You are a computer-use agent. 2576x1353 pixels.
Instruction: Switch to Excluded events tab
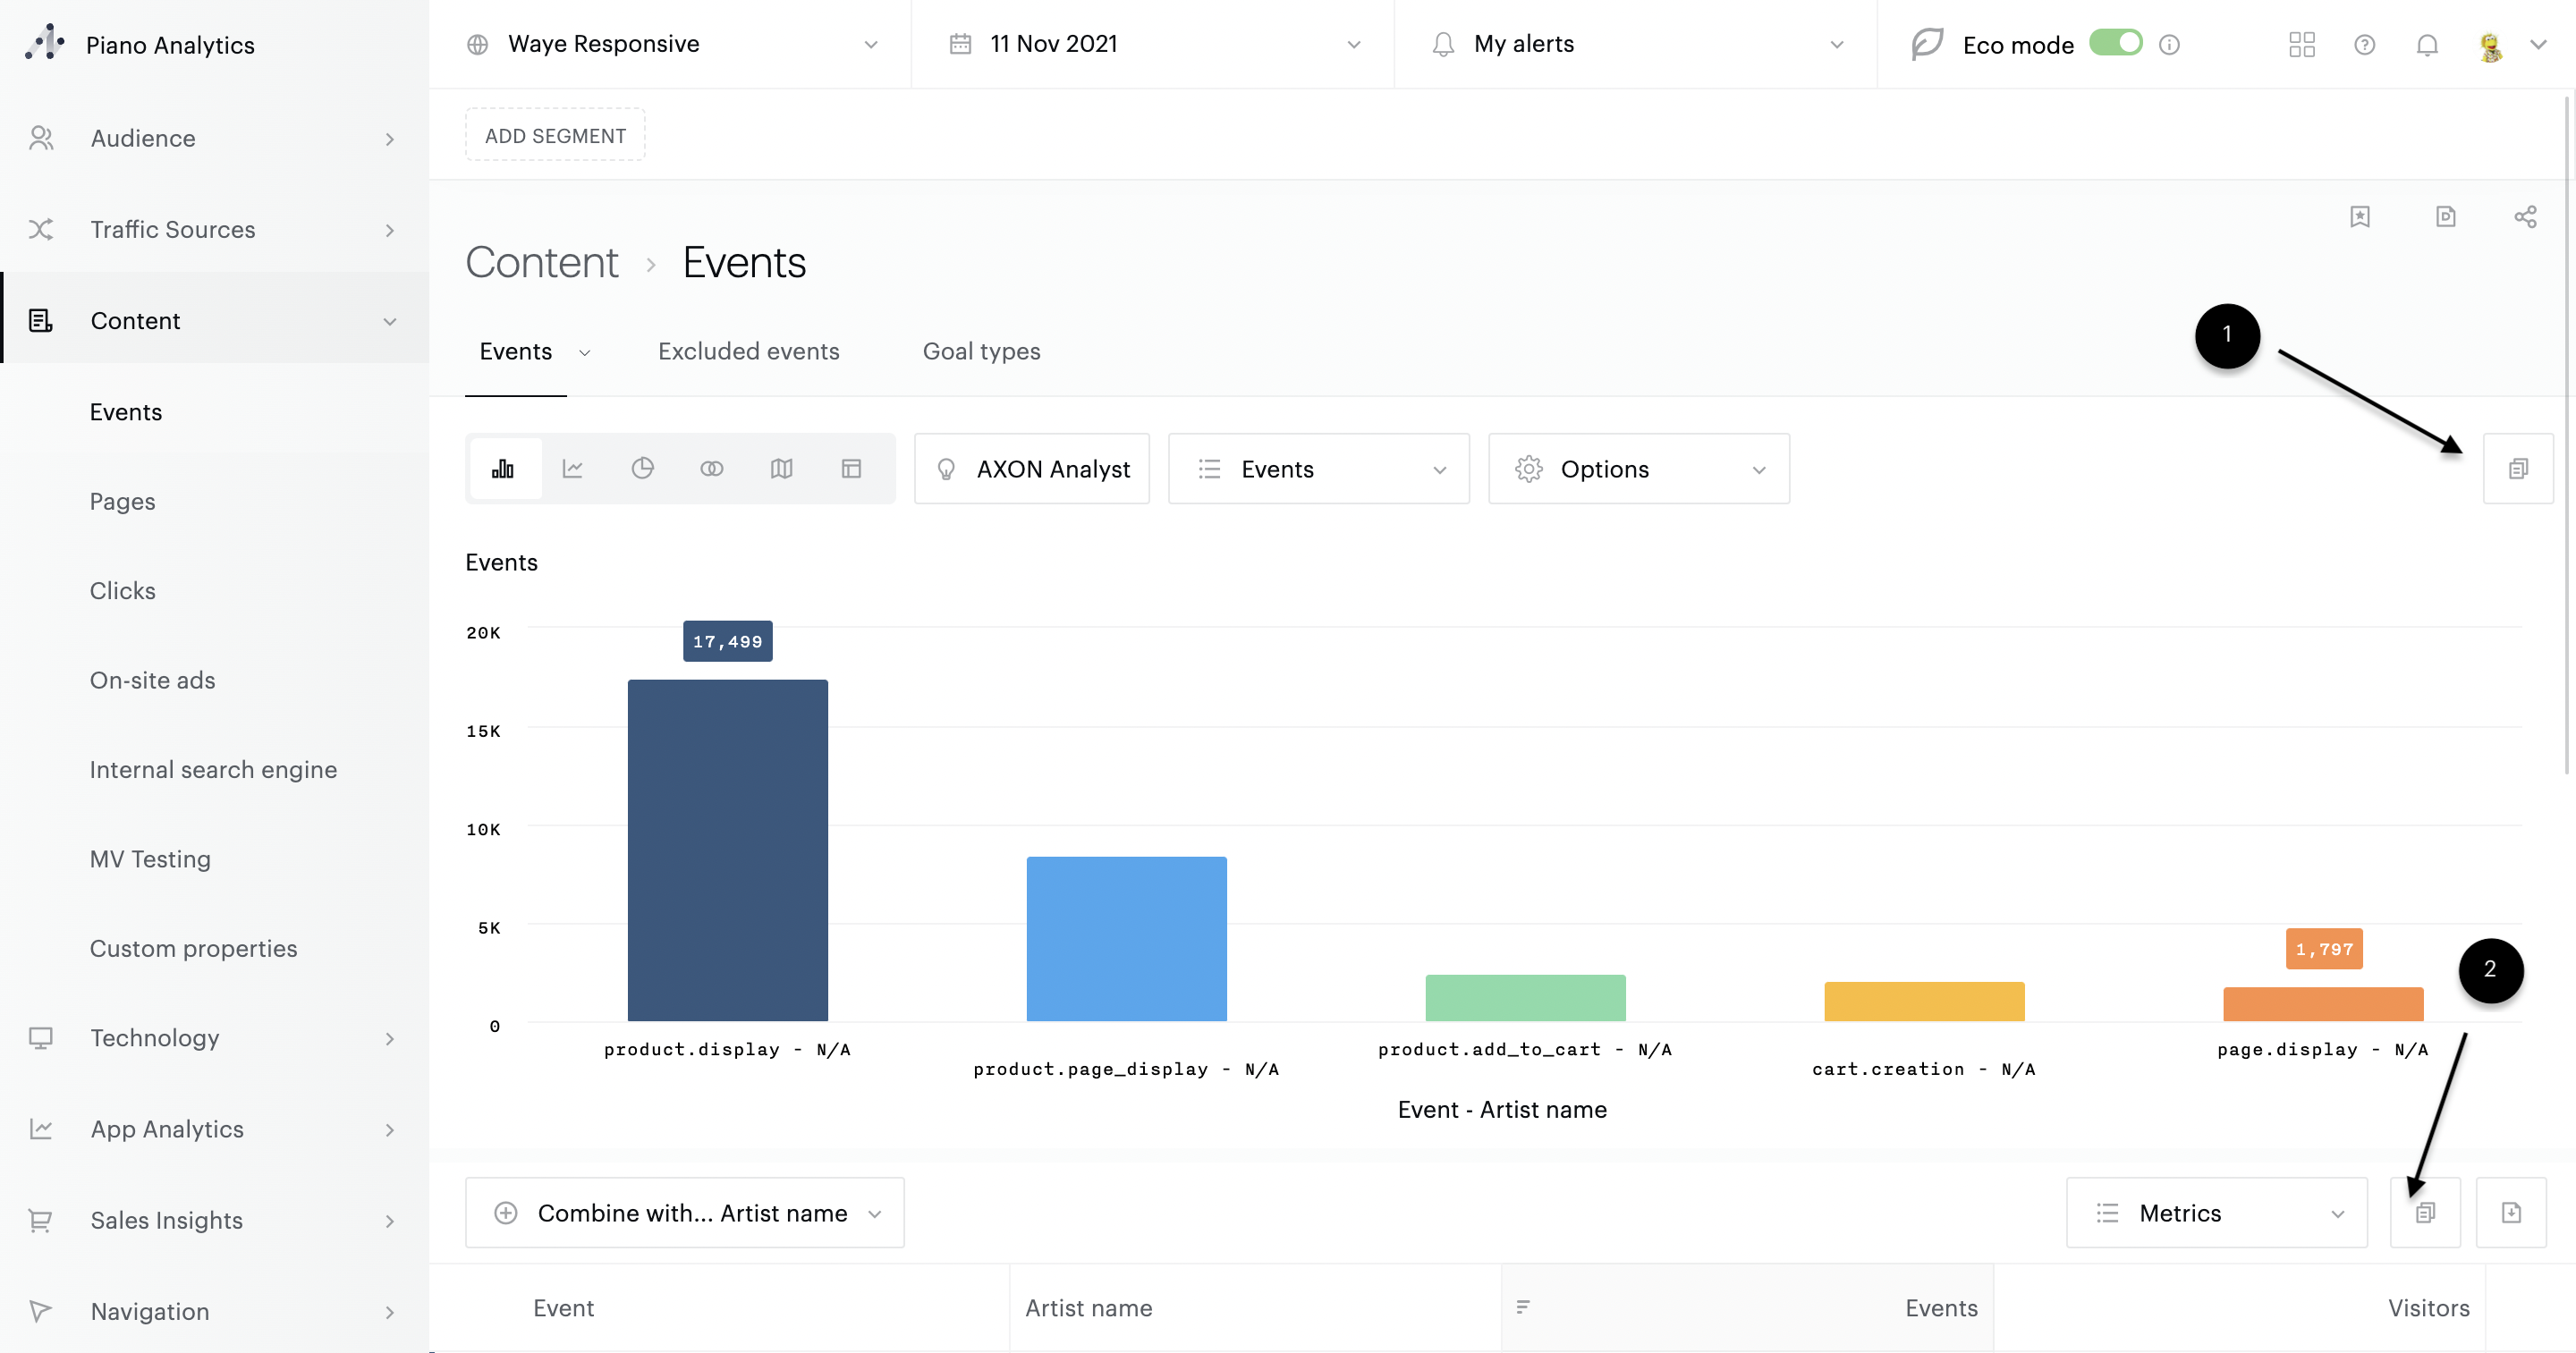pos(748,351)
